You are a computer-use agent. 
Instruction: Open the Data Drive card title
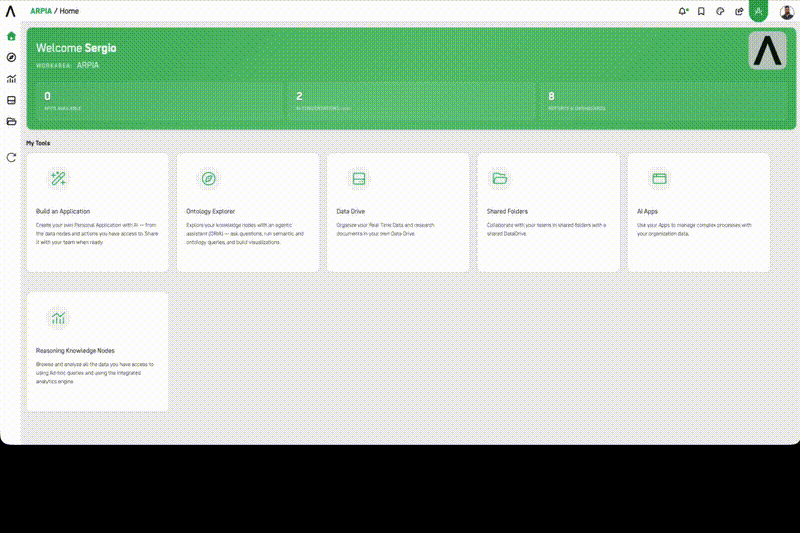351,211
